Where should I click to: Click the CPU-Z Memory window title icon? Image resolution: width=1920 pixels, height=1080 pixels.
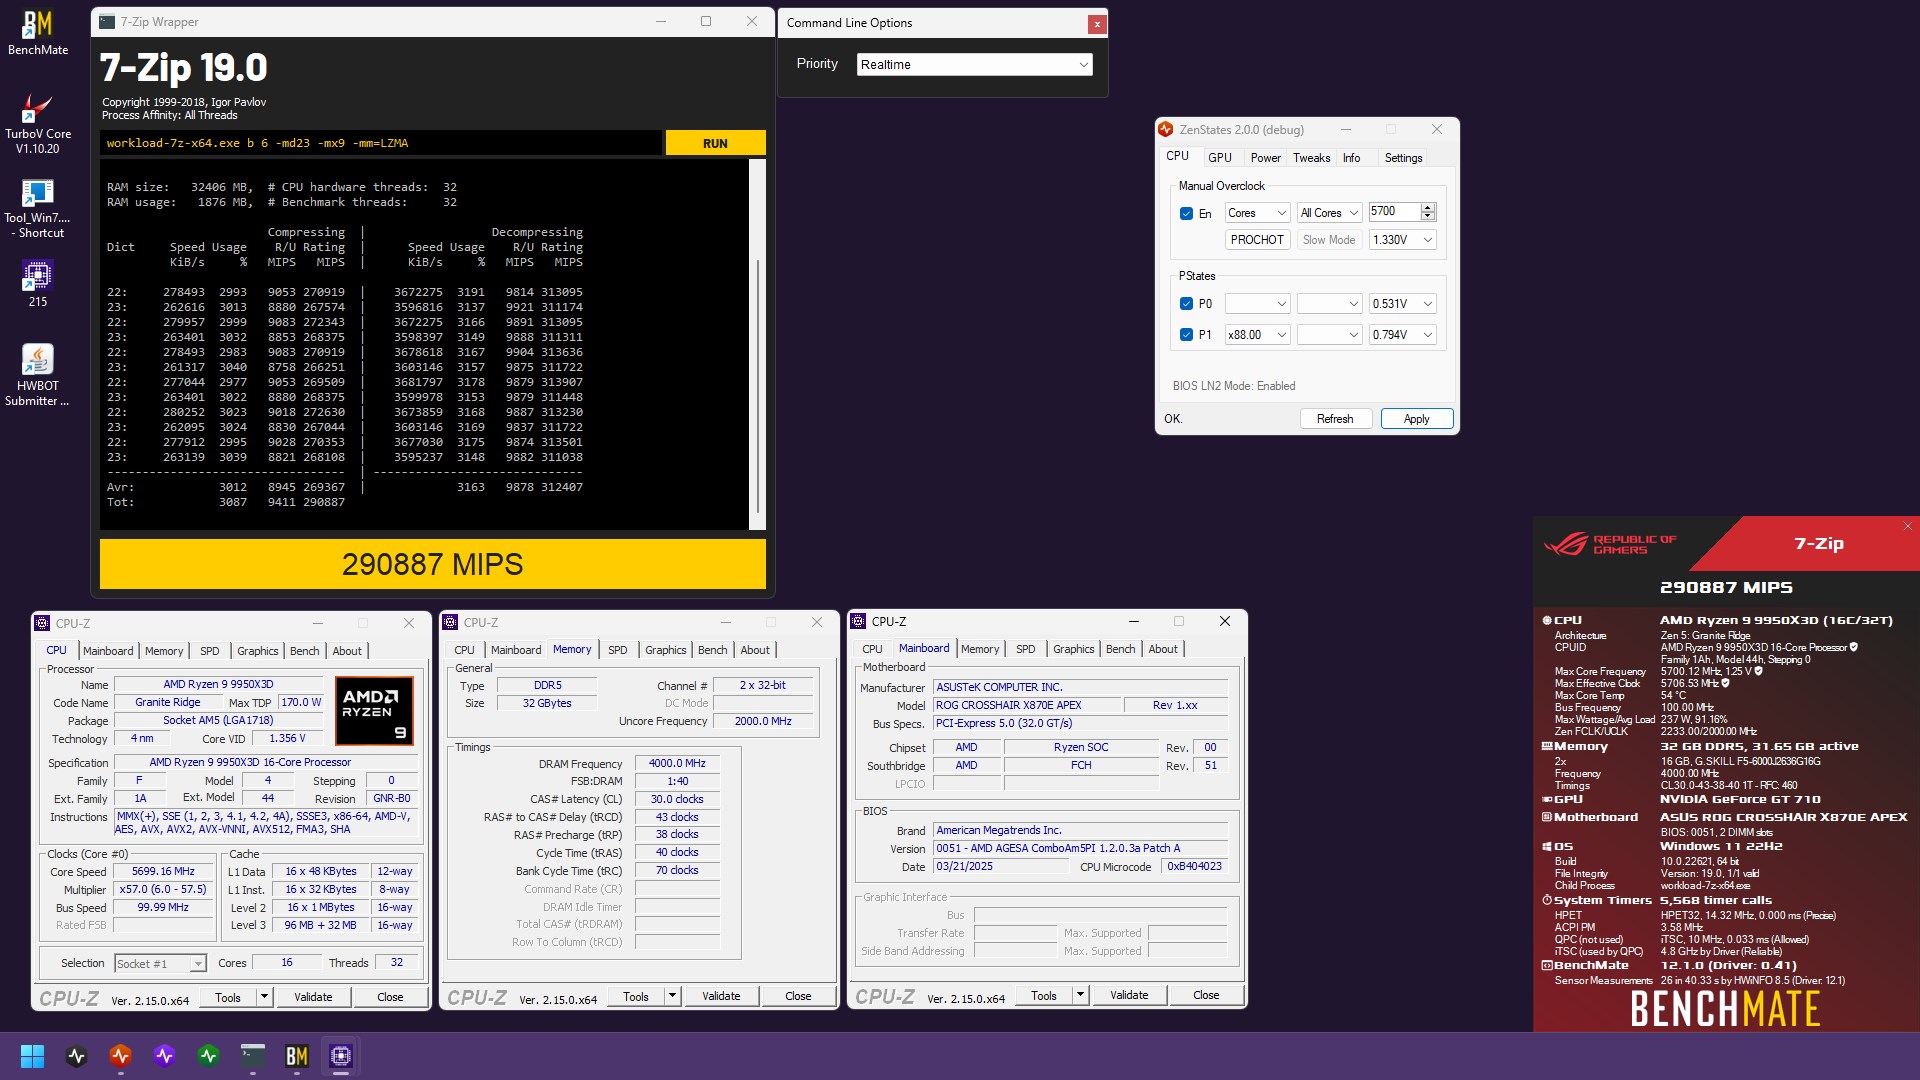click(x=450, y=622)
